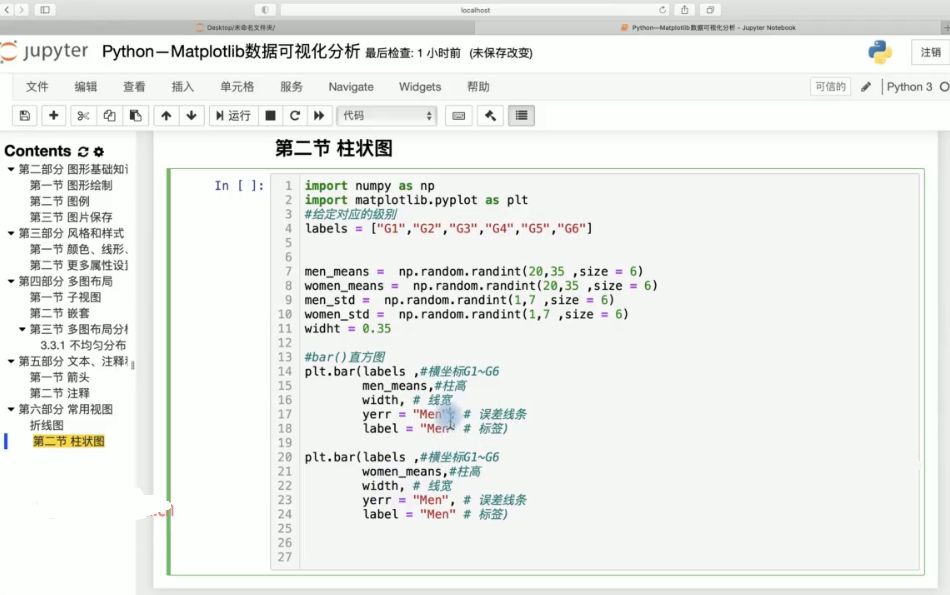950x595 pixels.
Task: Click the 注销 logout button
Action: click(931, 52)
